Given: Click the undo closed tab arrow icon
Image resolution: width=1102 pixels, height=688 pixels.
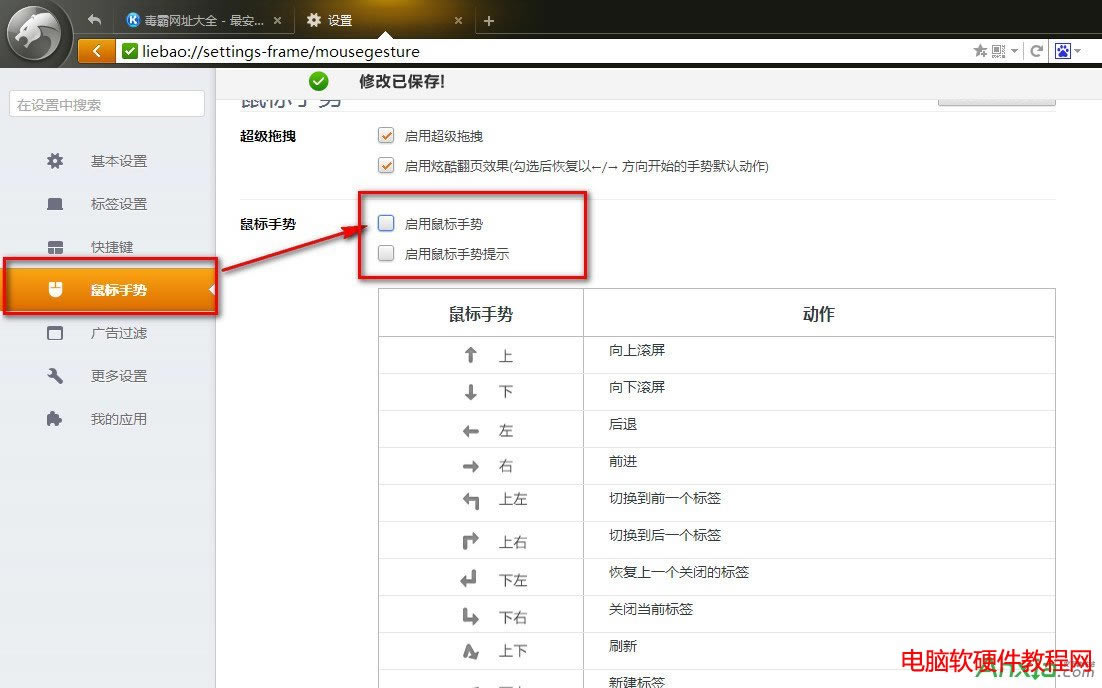Looking at the screenshot, I should point(95,20).
